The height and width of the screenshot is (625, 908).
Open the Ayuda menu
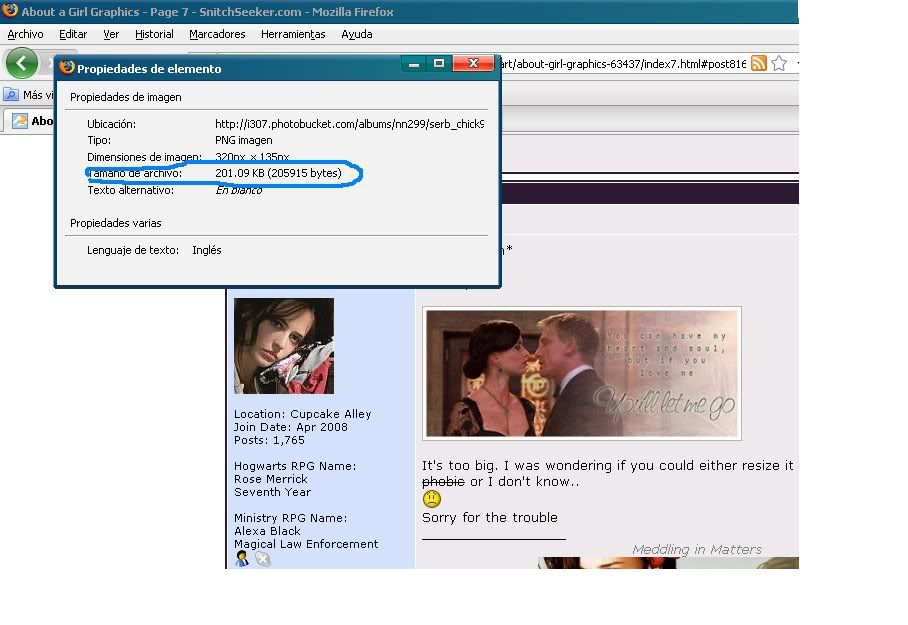357,34
